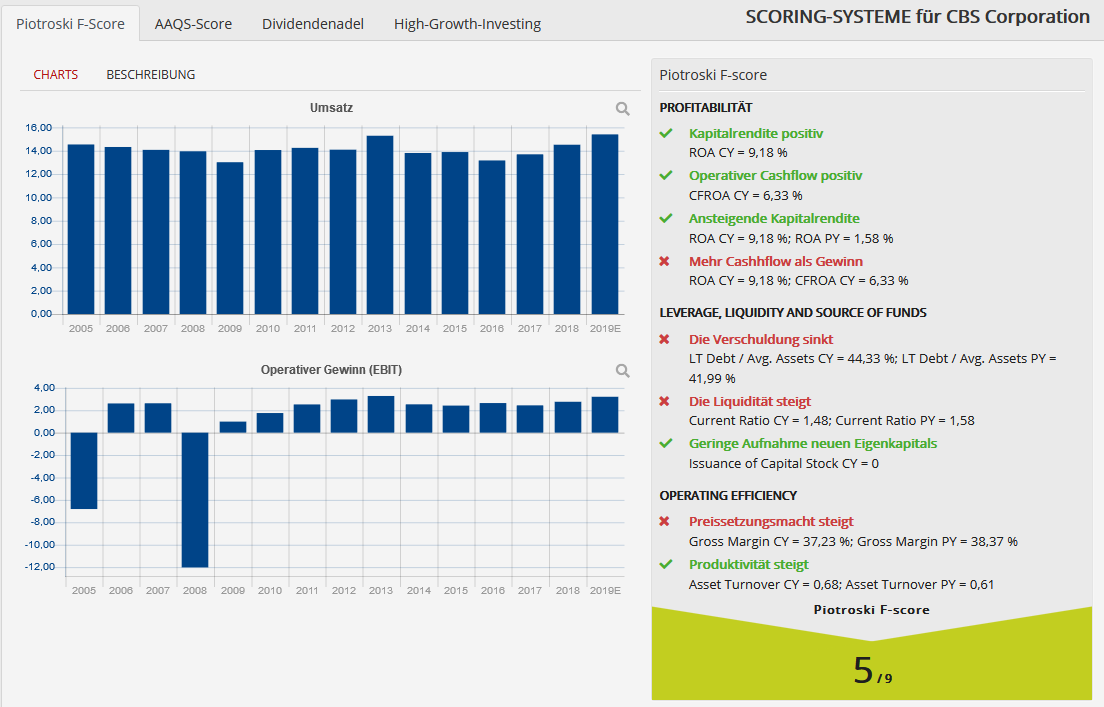Select the CHARTS sub-tab
The image size is (1104, 707).
pos(56,75)
